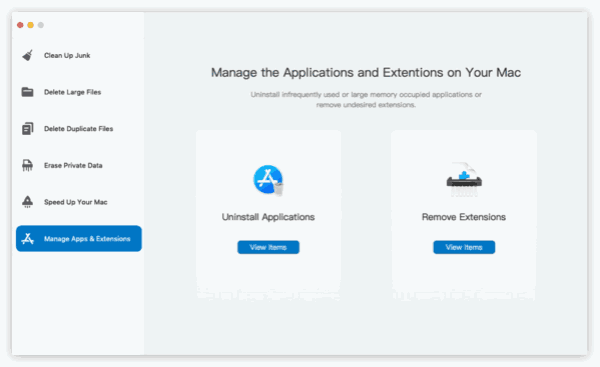The height and width of the screenshot is (367, 600).
Task: Click the shredder icon beside Erase Private Data
Action: coord(27,165)
